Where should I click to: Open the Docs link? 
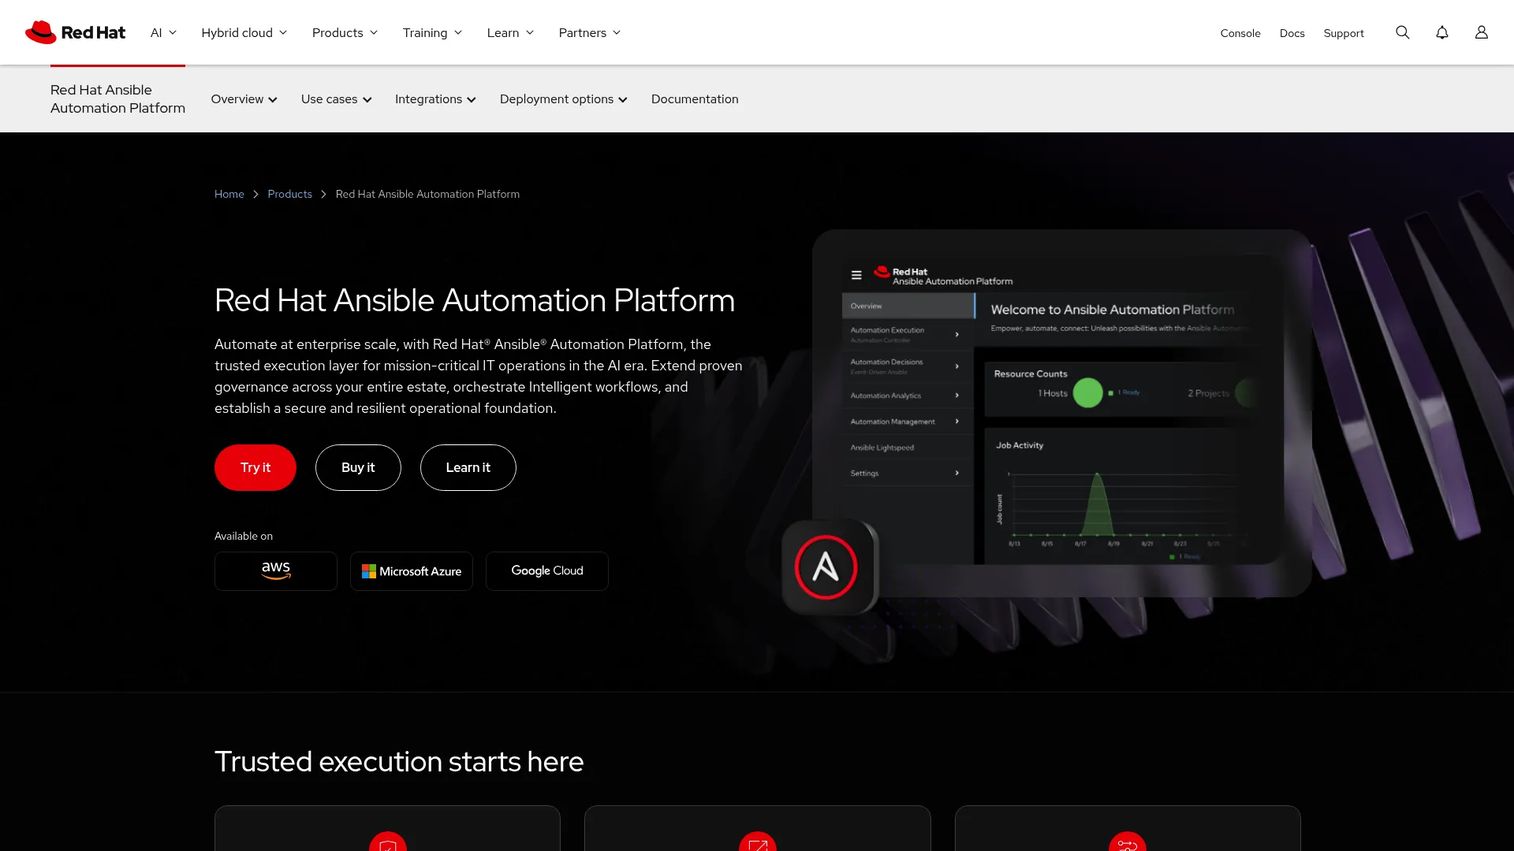pos(1292,33)
